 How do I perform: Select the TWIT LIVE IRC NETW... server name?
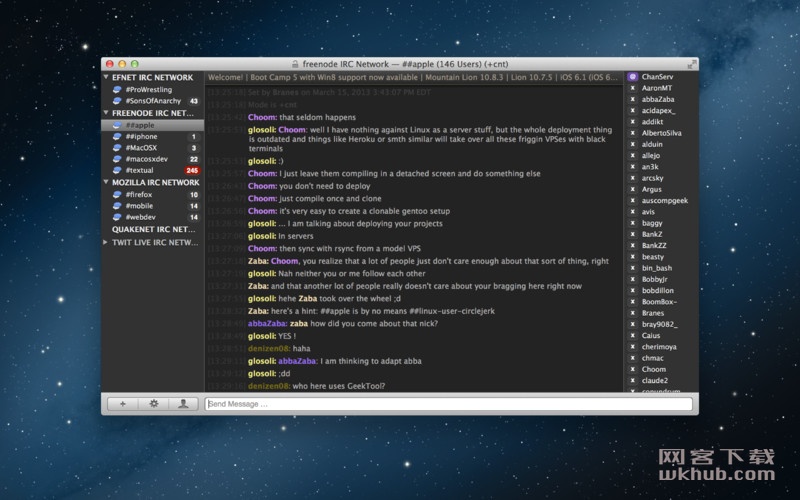pos(155,242)
